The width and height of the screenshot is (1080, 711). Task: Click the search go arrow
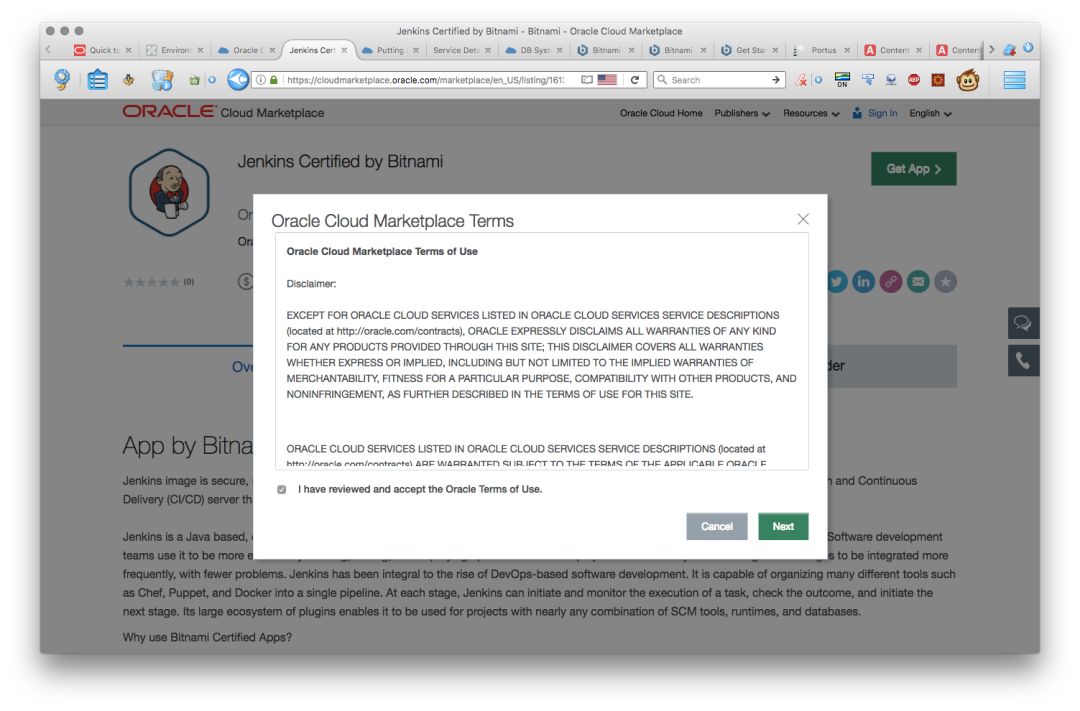click(776, 80)
